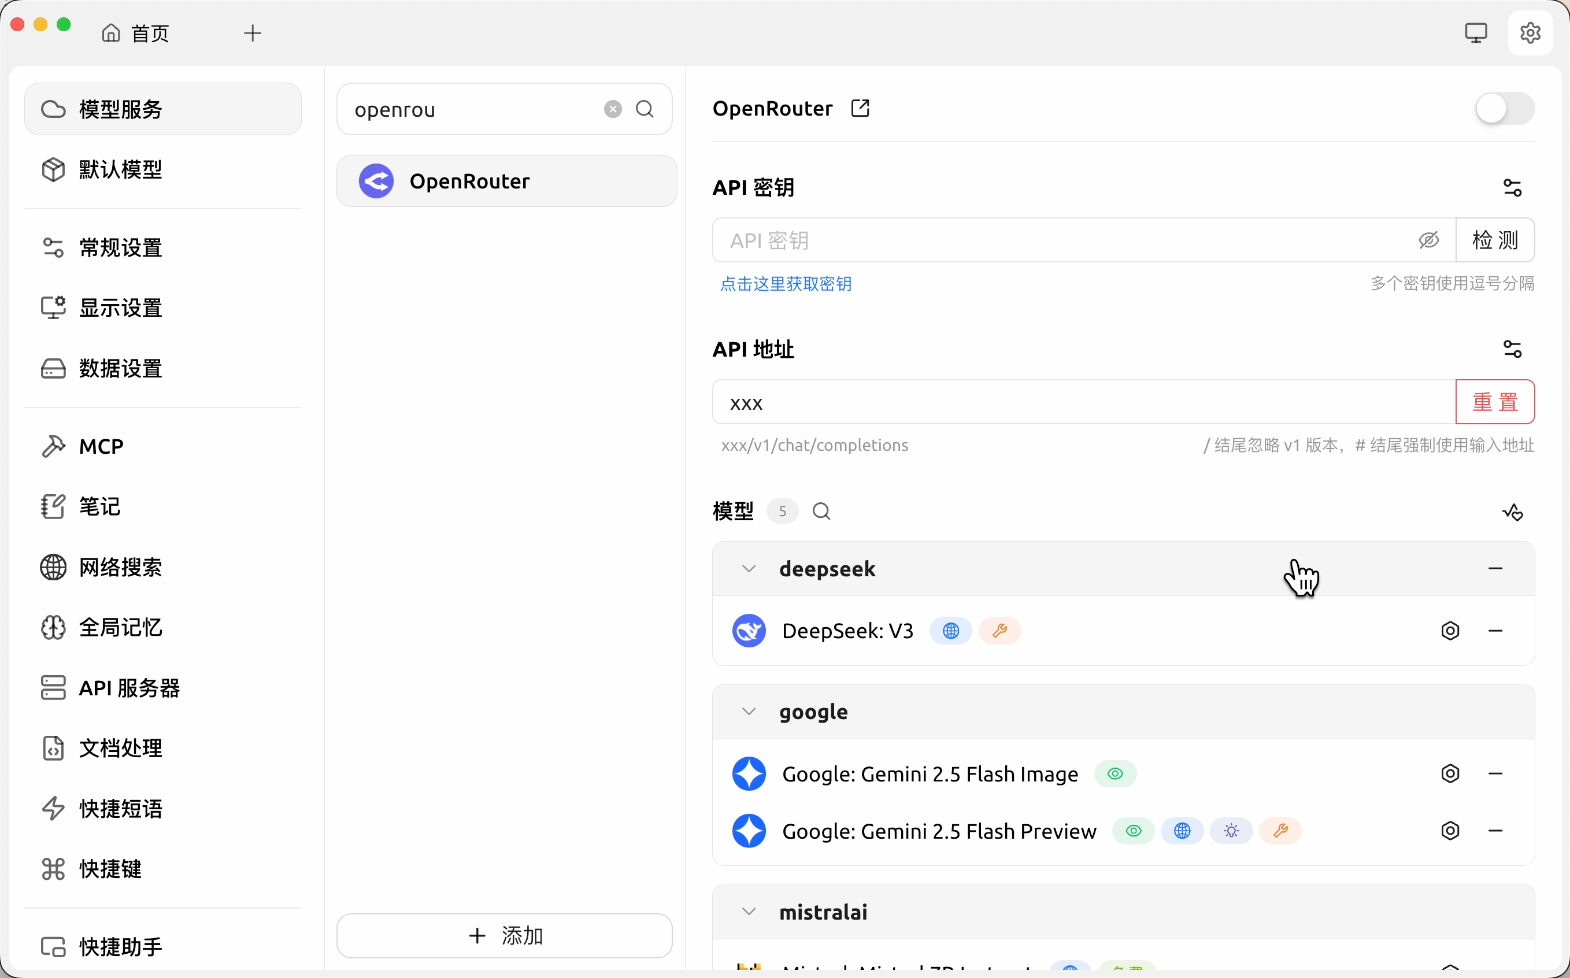Click Google: Gemini 2.5 Flash Preview name
The image size is (1570, 978).
coord(939,831)
